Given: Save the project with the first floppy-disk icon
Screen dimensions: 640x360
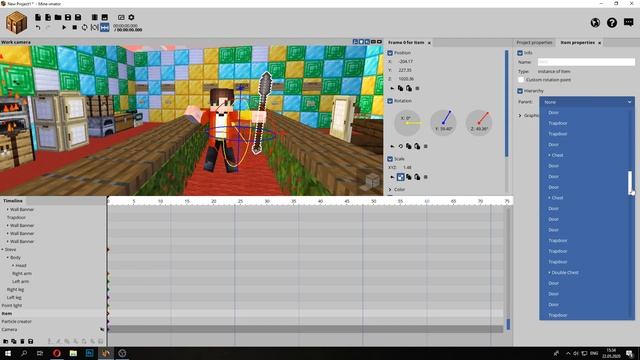Looking at the screenshot, I should 68,18.
